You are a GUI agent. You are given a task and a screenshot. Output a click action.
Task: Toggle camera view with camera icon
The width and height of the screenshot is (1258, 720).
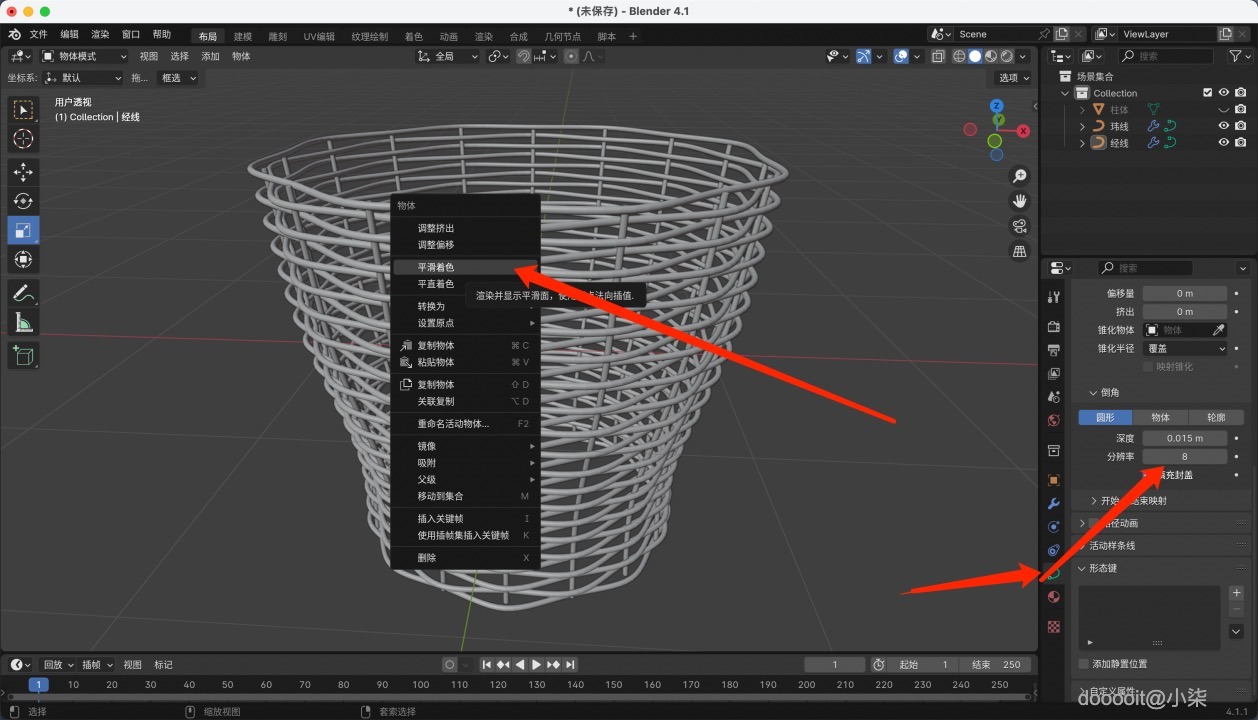[1020, 226]
